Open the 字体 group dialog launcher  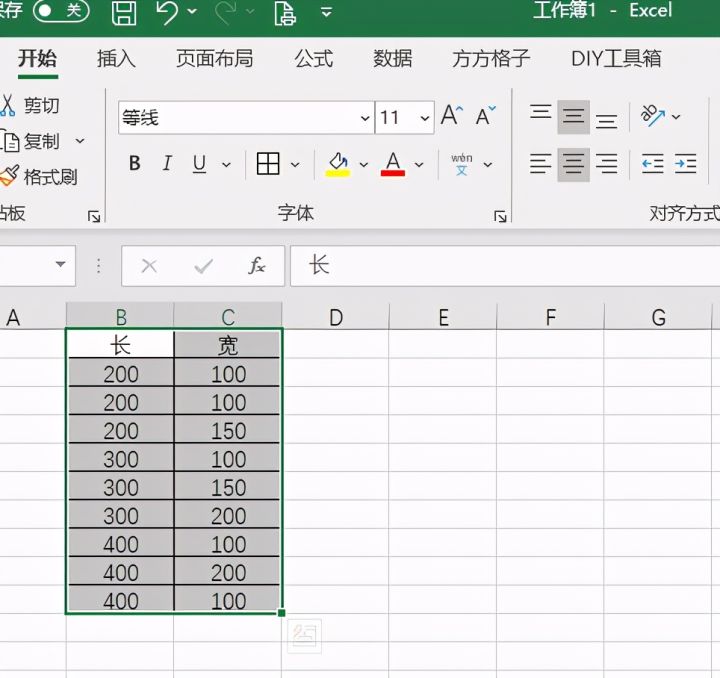500,216
